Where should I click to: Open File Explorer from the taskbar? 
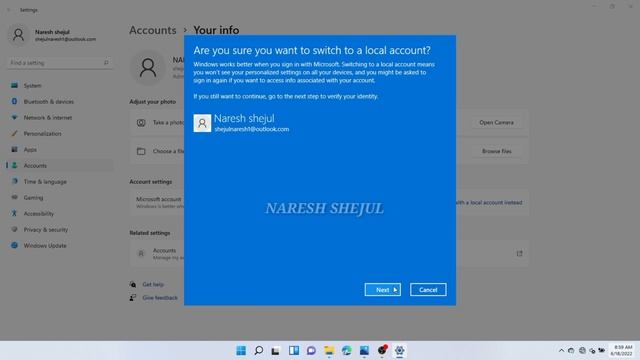329,351
